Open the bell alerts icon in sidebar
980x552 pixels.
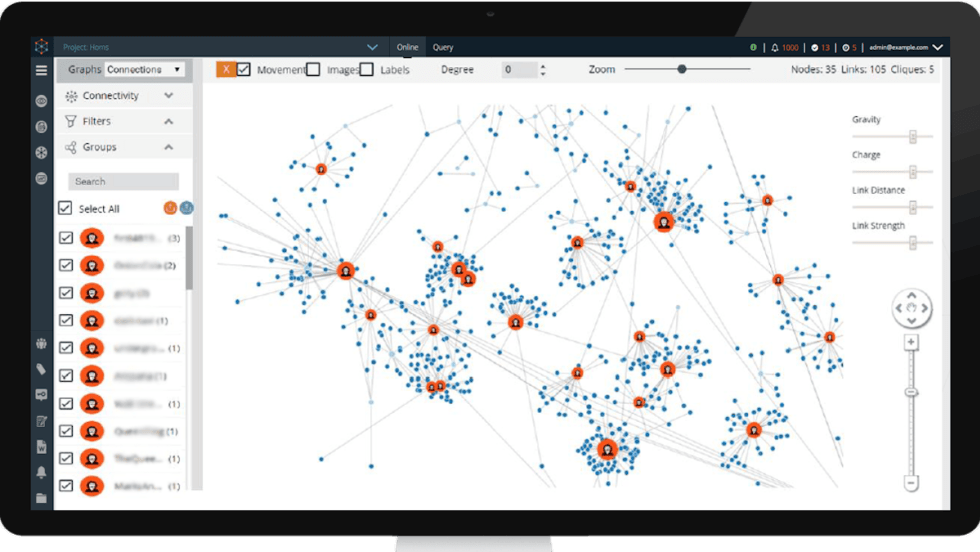pyautogui.click(x=41, y=472)
